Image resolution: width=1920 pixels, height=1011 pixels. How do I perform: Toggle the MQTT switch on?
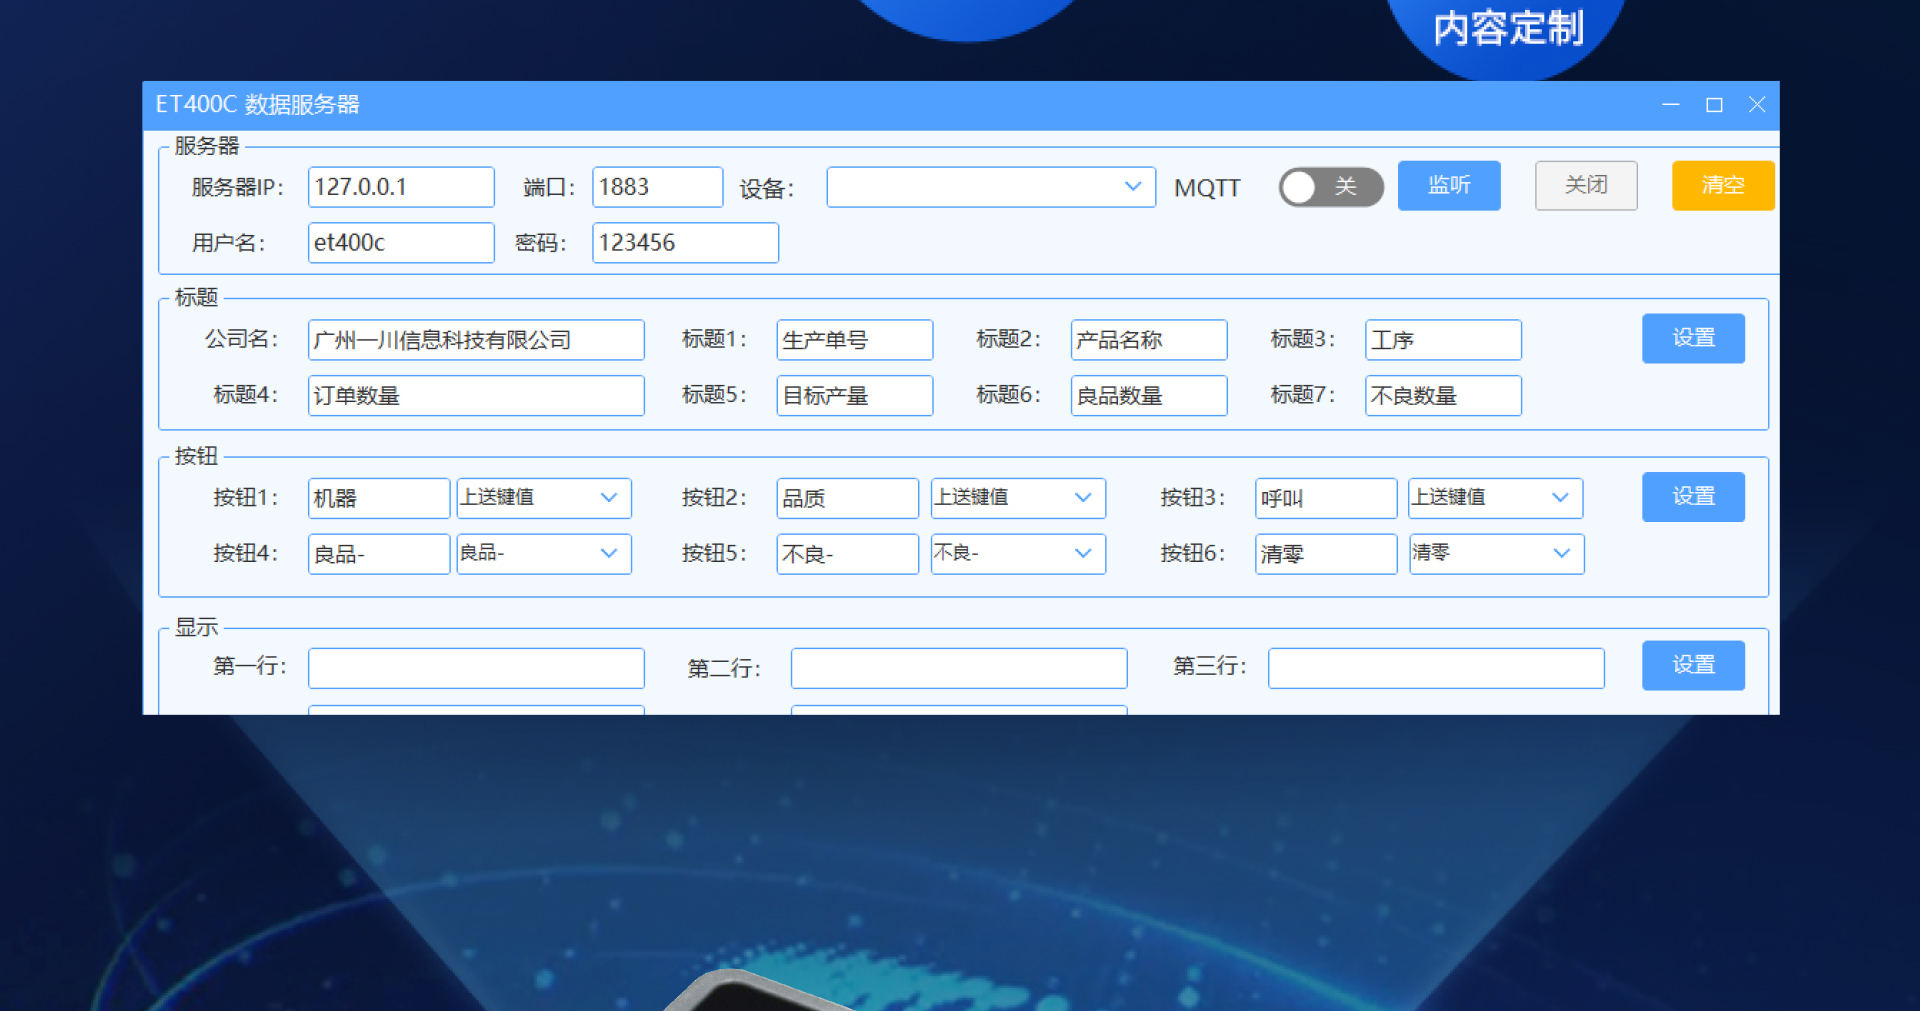pos(1329,187)
